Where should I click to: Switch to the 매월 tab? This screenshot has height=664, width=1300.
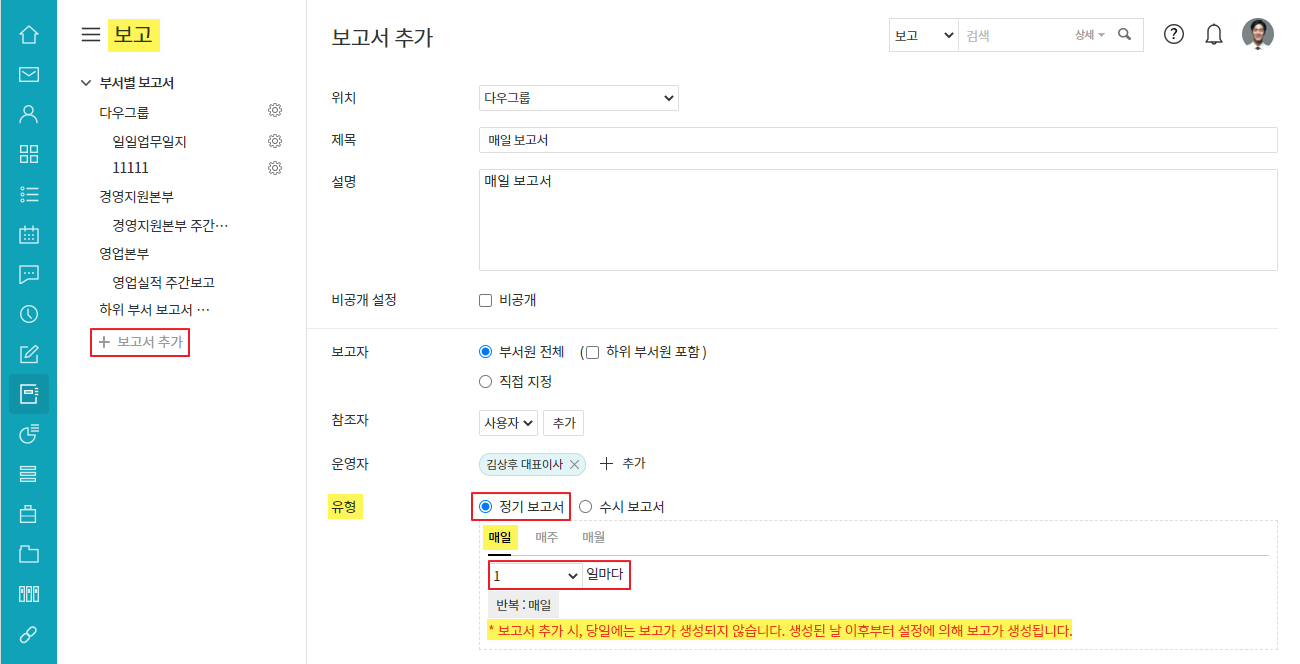pos(594,537)
